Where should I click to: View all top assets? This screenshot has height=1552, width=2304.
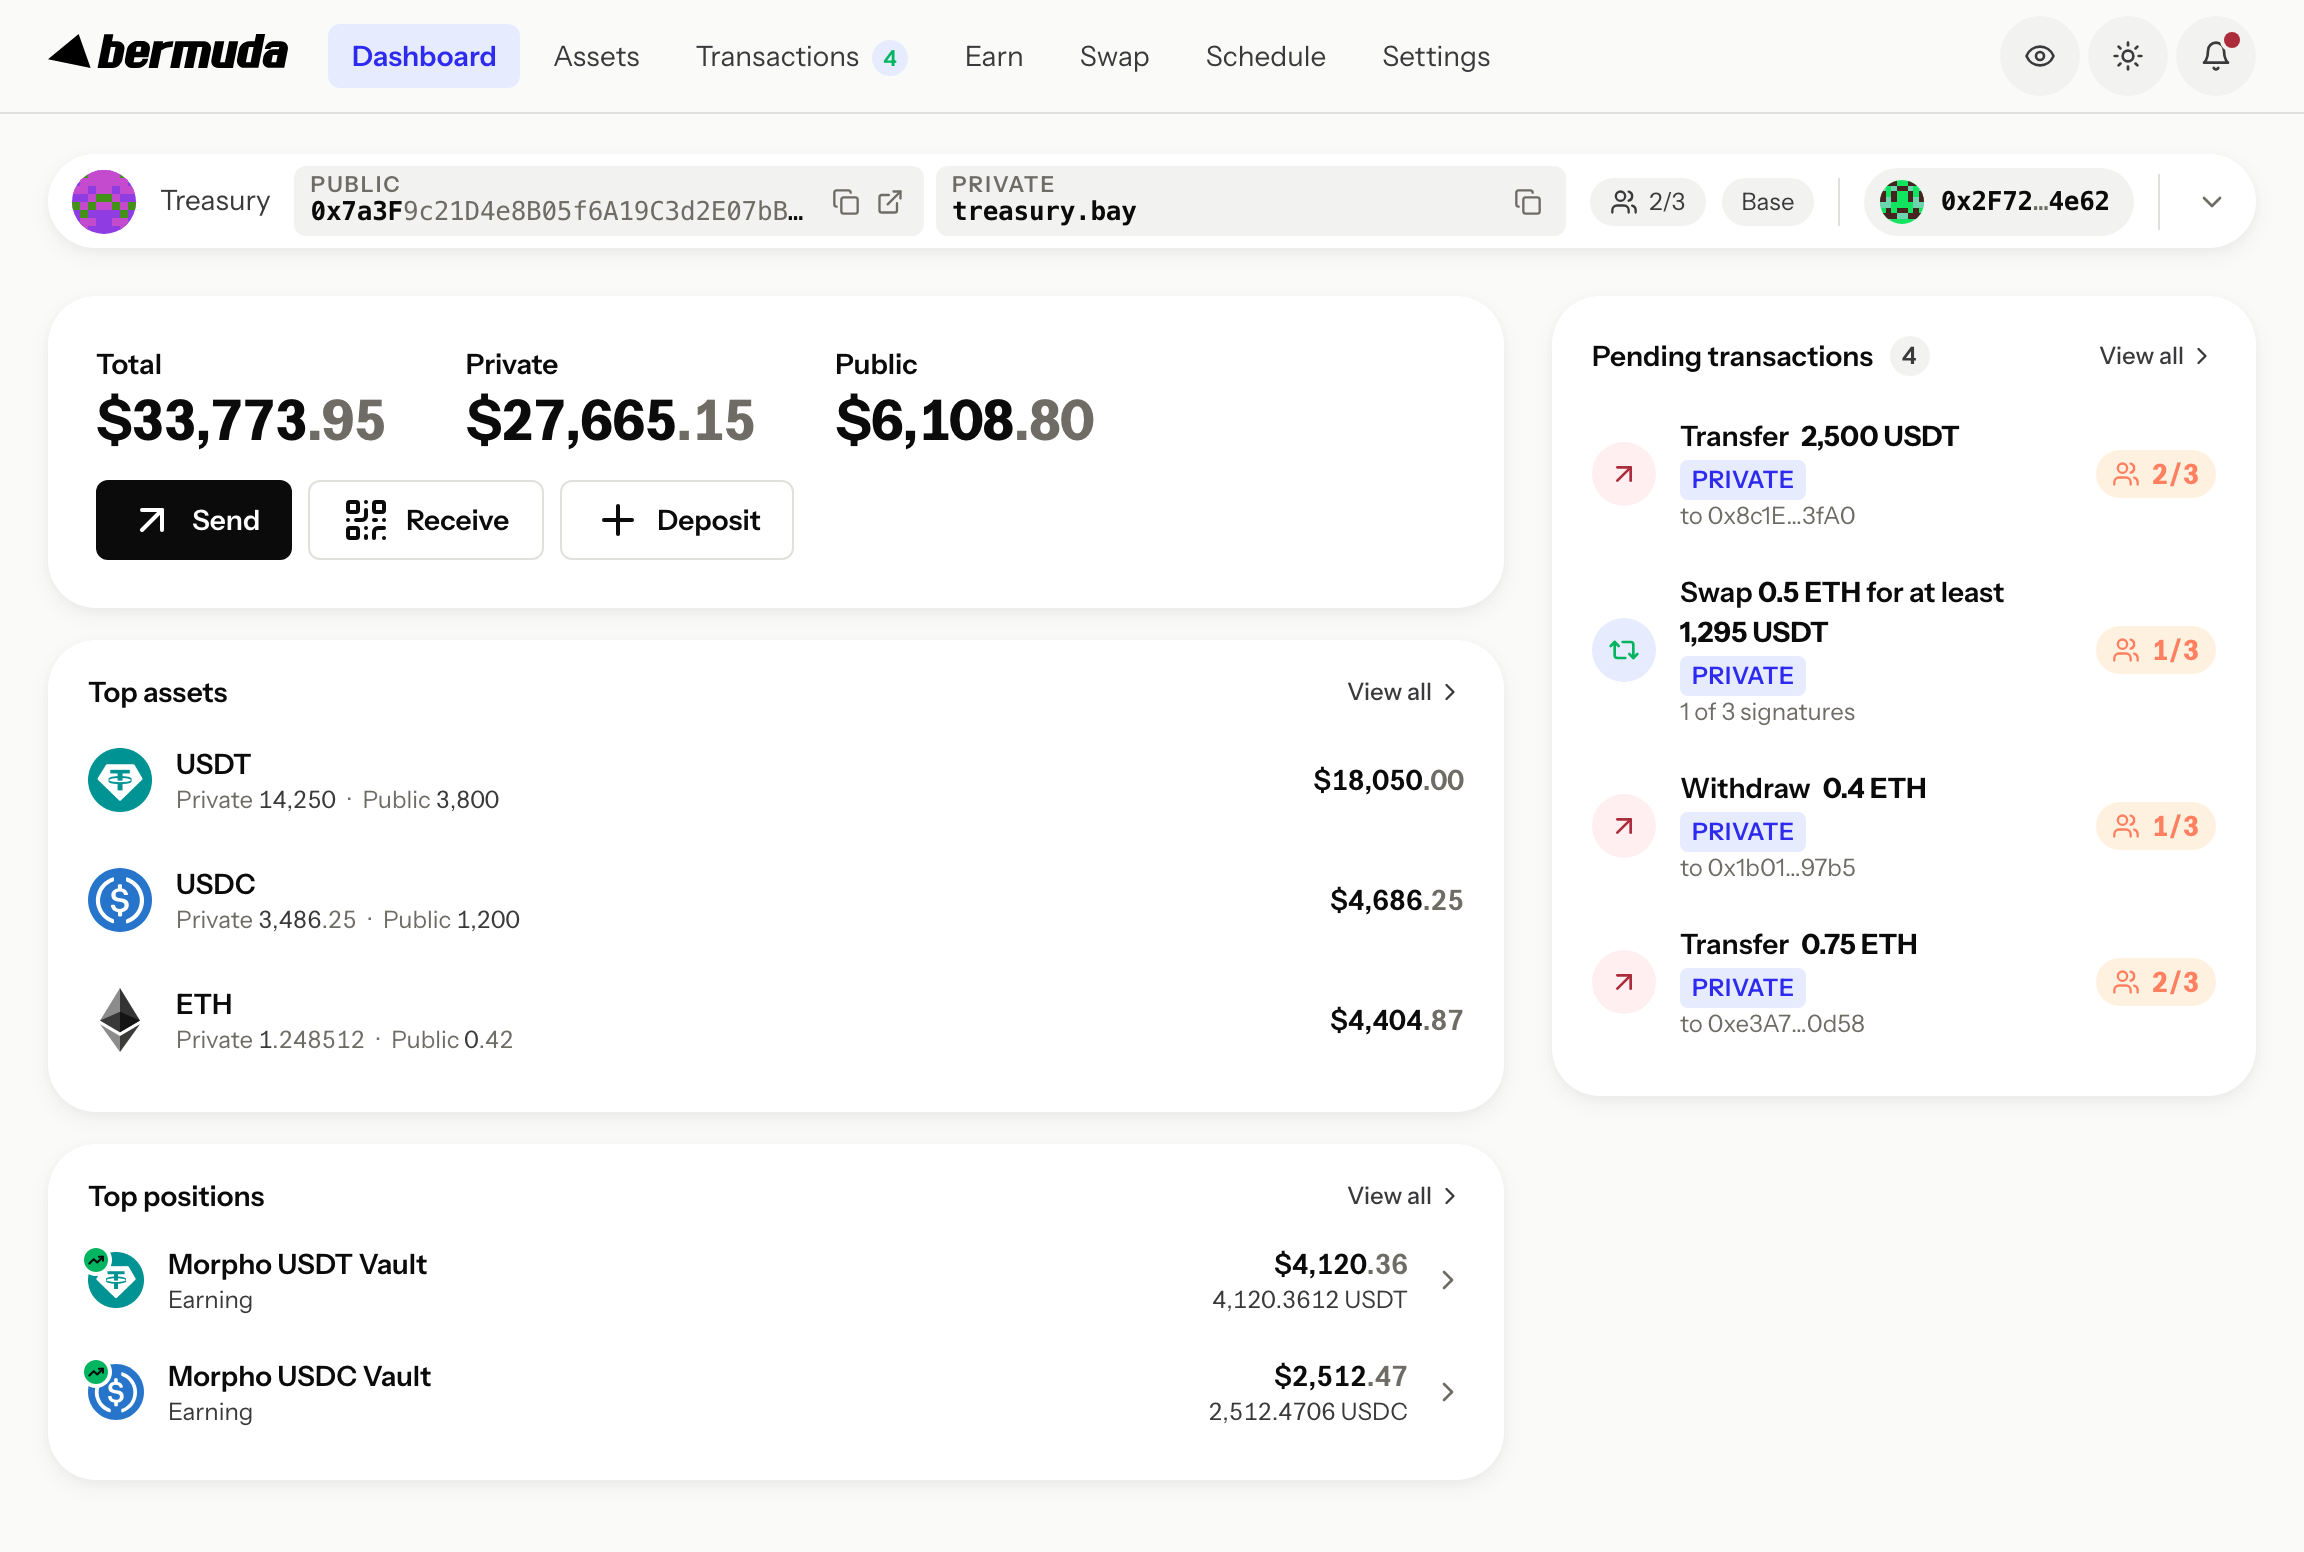click(1402, 692)
